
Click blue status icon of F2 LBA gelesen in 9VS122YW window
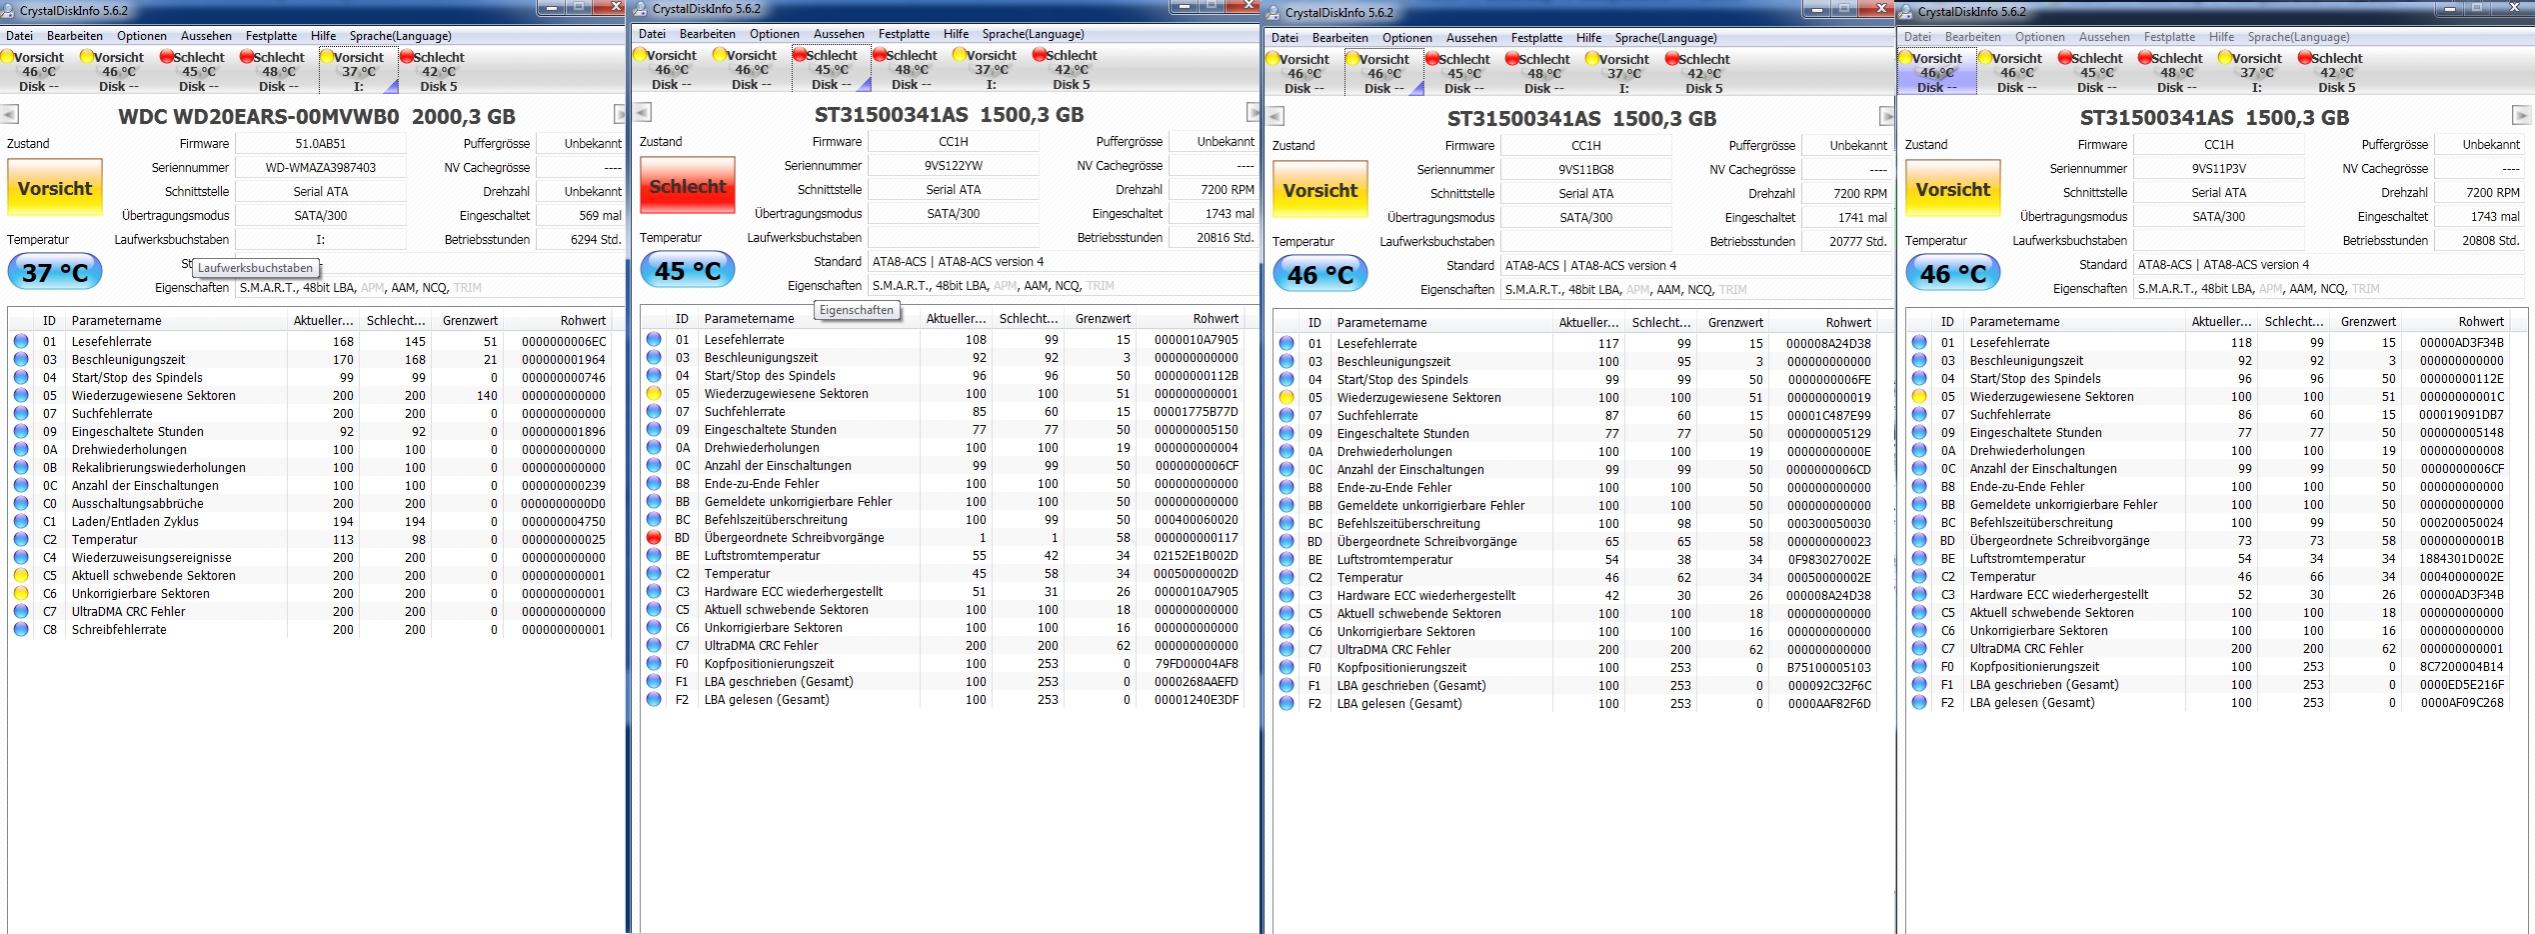(x=654, y=699)
